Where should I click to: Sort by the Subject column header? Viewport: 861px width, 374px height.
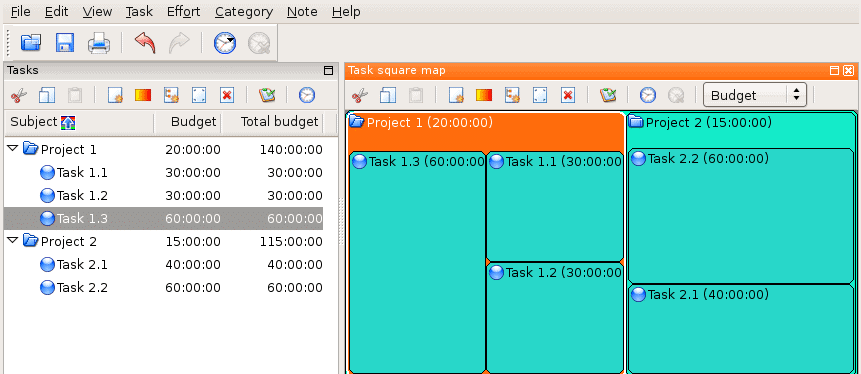point(79,122)
